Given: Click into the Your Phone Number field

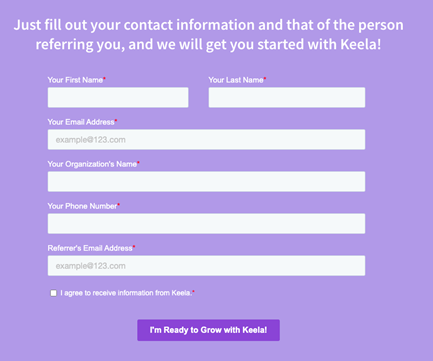Looking at the screenshot, I should 206,223.
